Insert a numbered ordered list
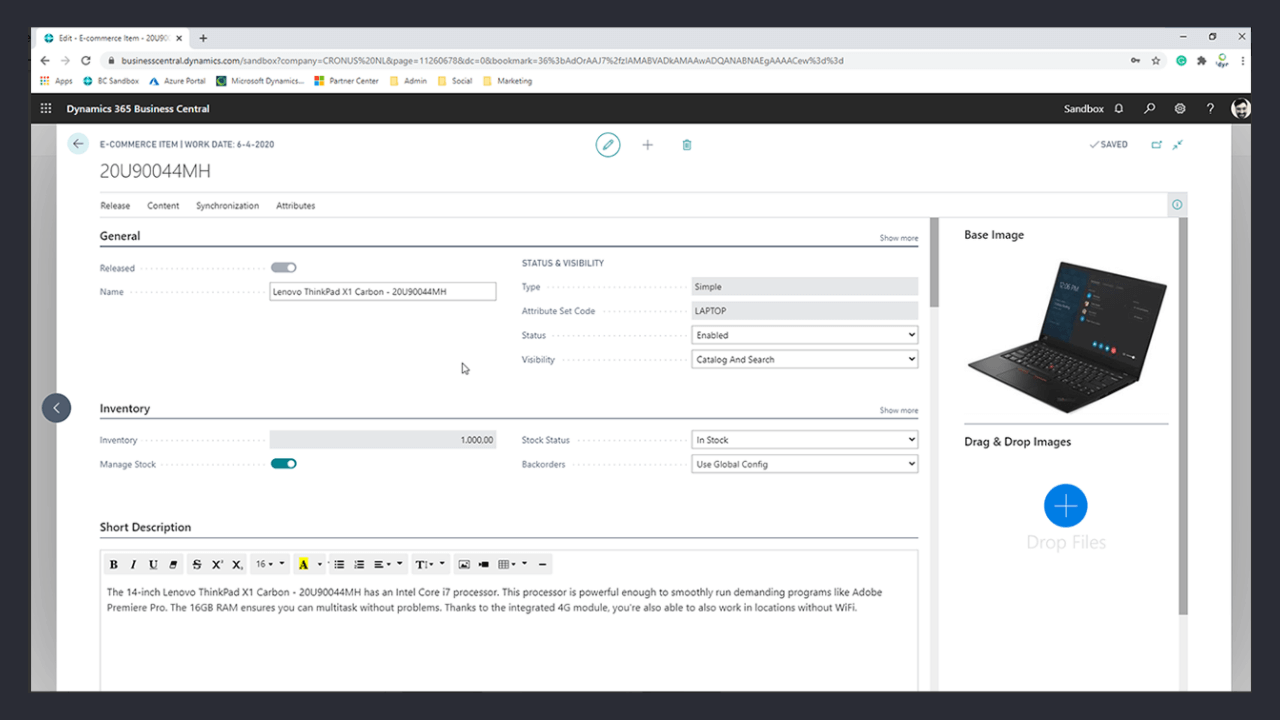1280x720 pixels. click(x=359, y=565)
